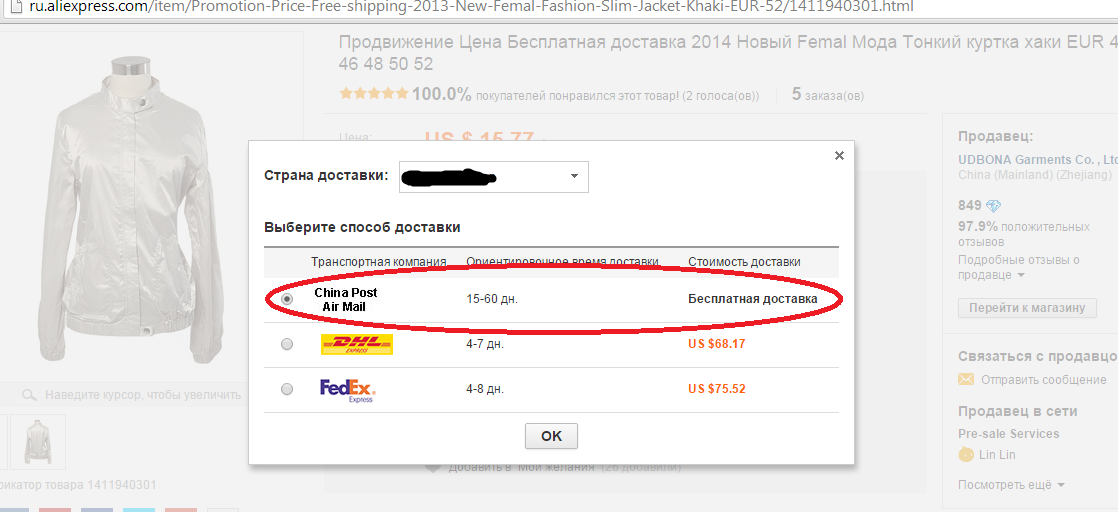The height and width of the screenshot is (512, 1118).
Task: Click the five-star product rating
Action: point(374,93)
